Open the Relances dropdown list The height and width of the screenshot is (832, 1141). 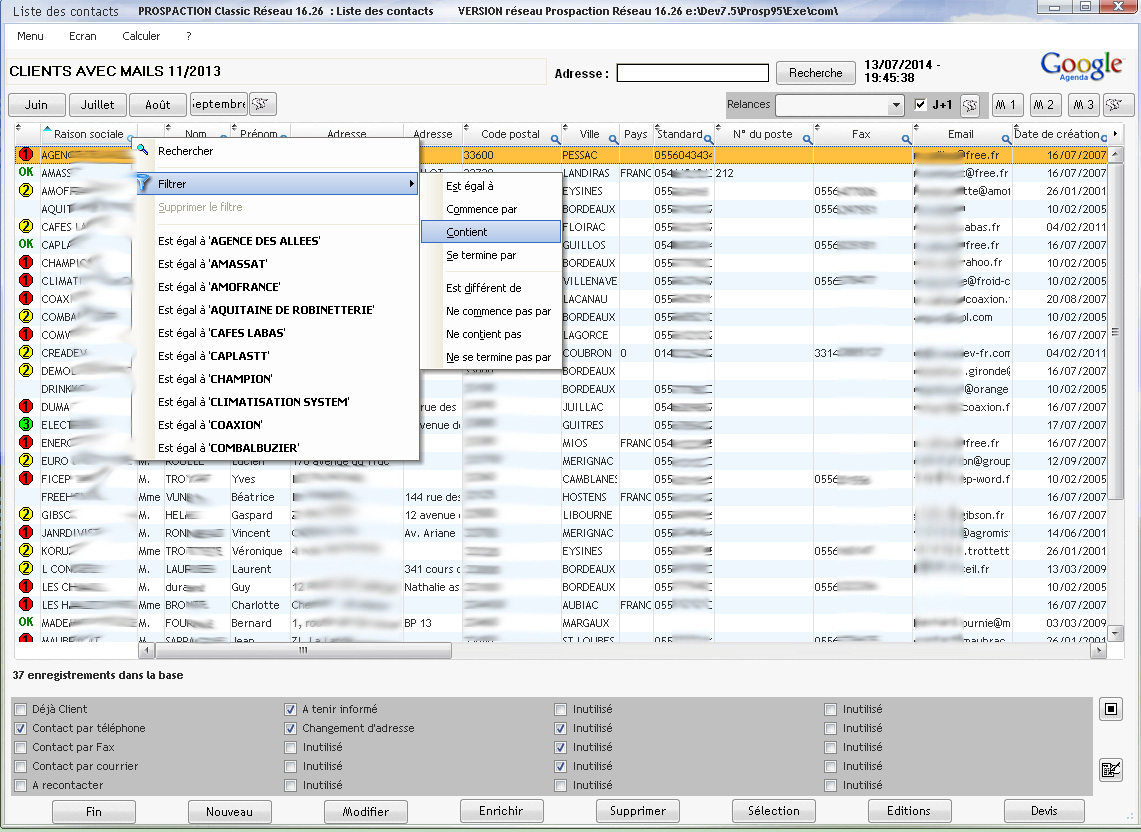coord(895,105)
